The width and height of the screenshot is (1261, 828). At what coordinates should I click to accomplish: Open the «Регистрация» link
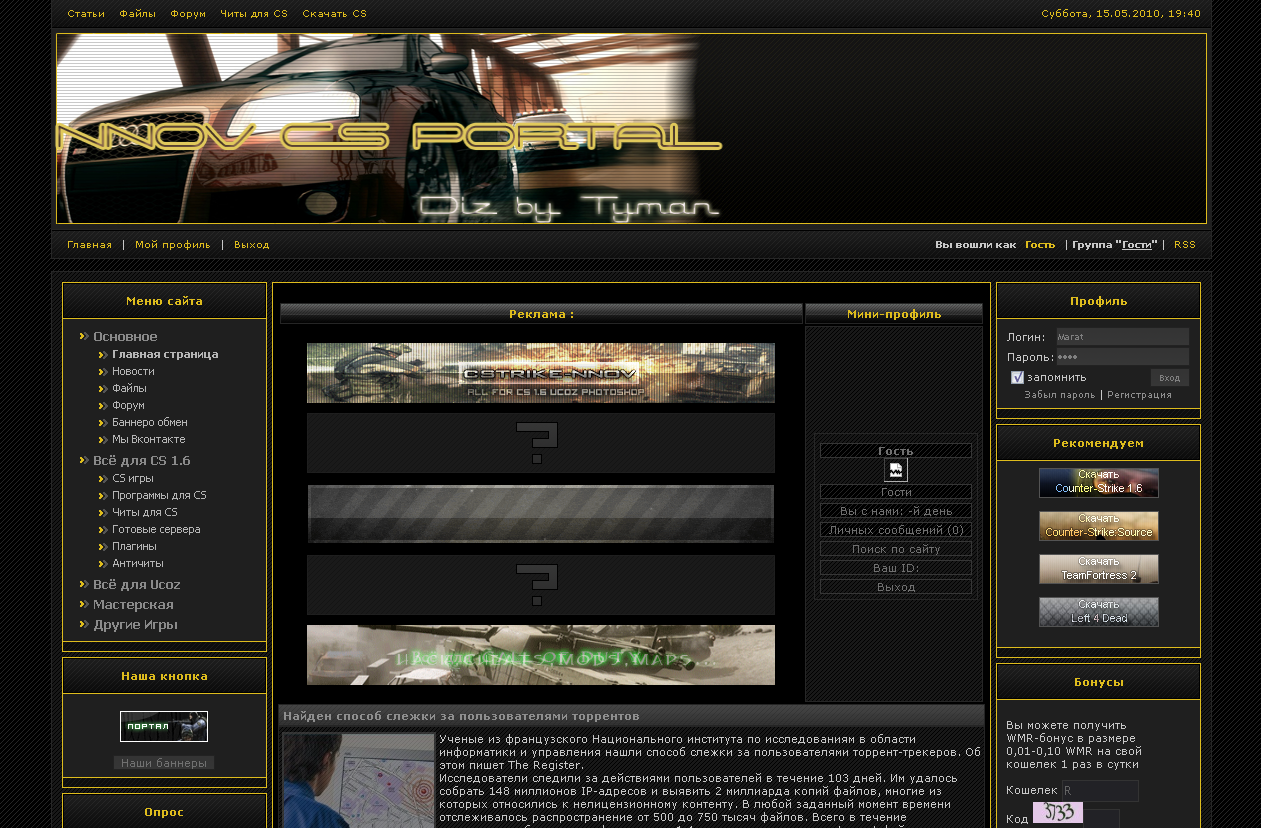coord(1139,395)
